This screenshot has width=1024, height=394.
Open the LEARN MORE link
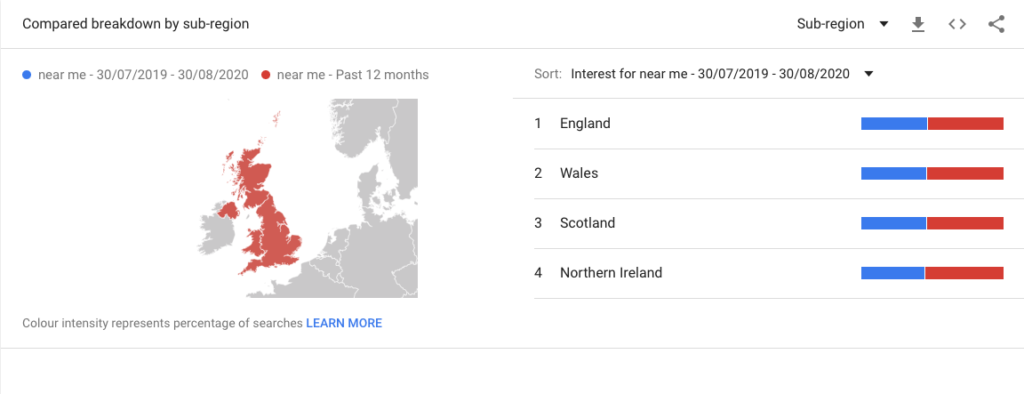click(x=344, y=323)
